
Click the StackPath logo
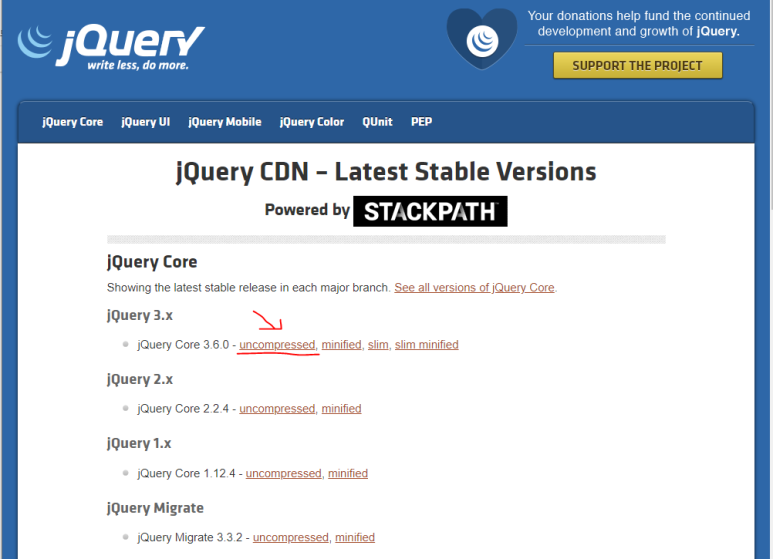[x=430, y=211]
